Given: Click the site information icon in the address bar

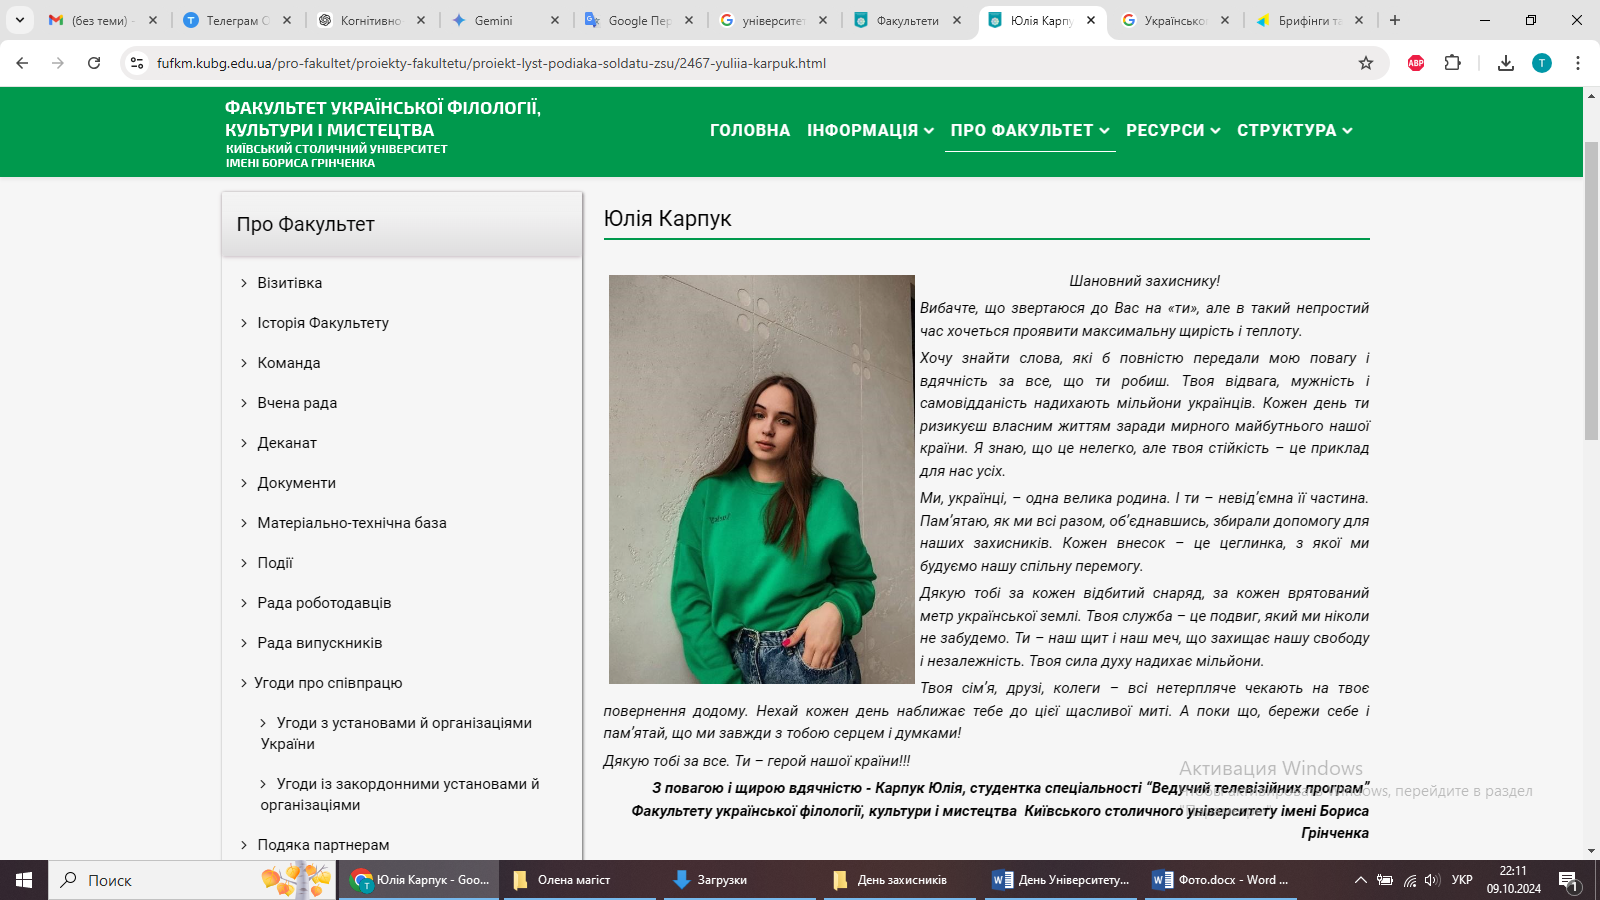Looking at the screenshot, I should (137, 63).
